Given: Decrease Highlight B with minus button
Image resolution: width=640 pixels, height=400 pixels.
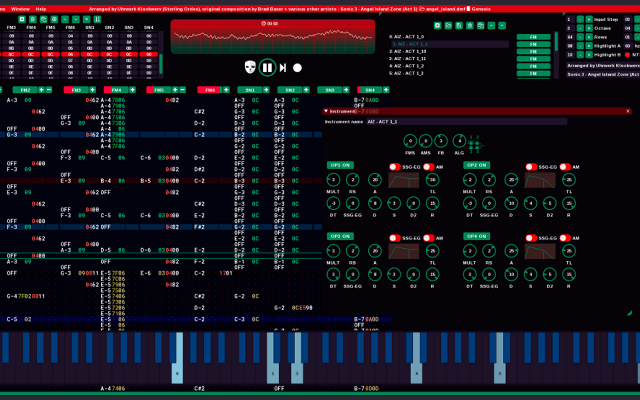Looking at the screenshot, I should click(x=580, y=55).
